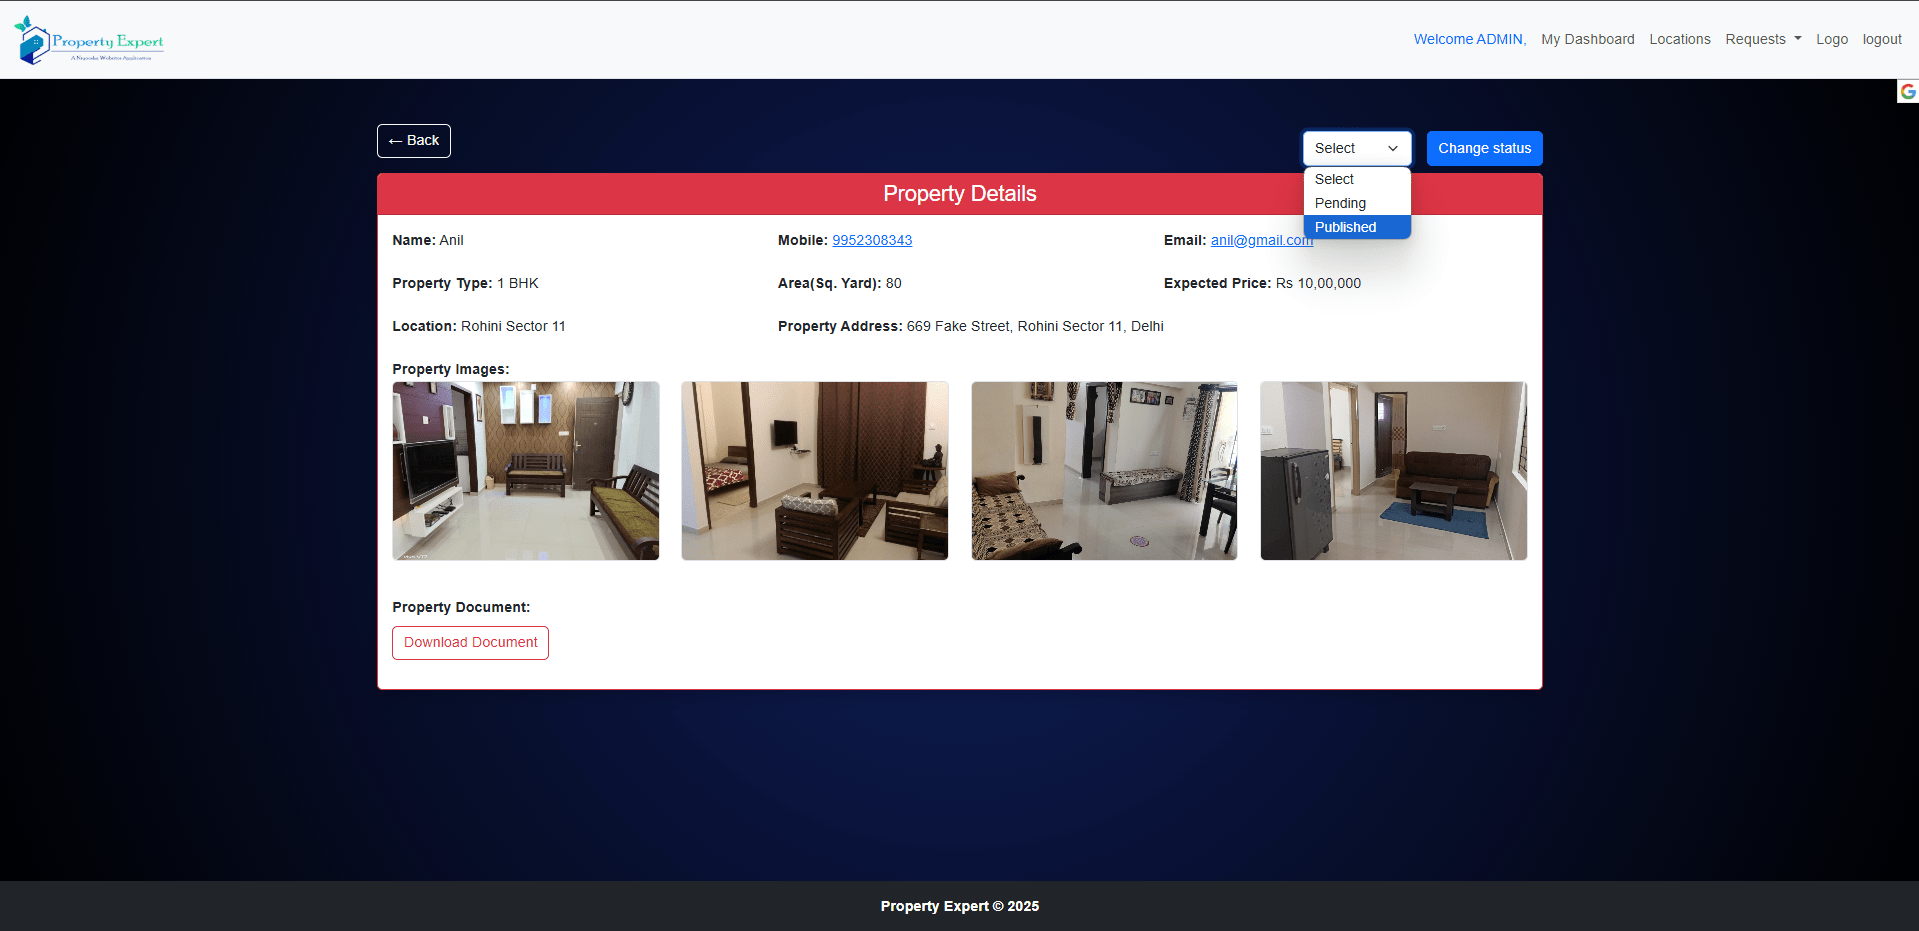Download the property document
This screenshot has width=1919, height=931.
click(470, 643)
